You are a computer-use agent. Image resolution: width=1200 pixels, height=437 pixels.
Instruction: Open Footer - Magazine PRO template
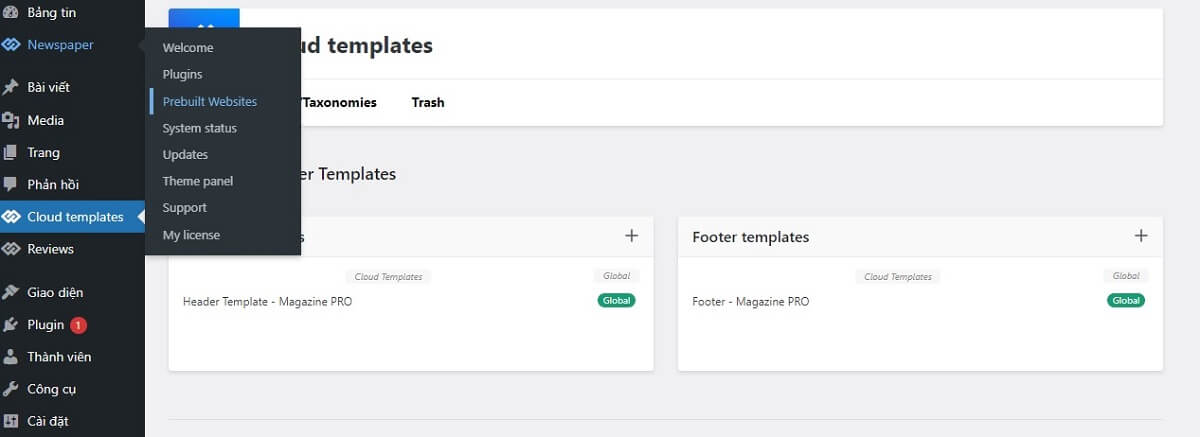750,301
